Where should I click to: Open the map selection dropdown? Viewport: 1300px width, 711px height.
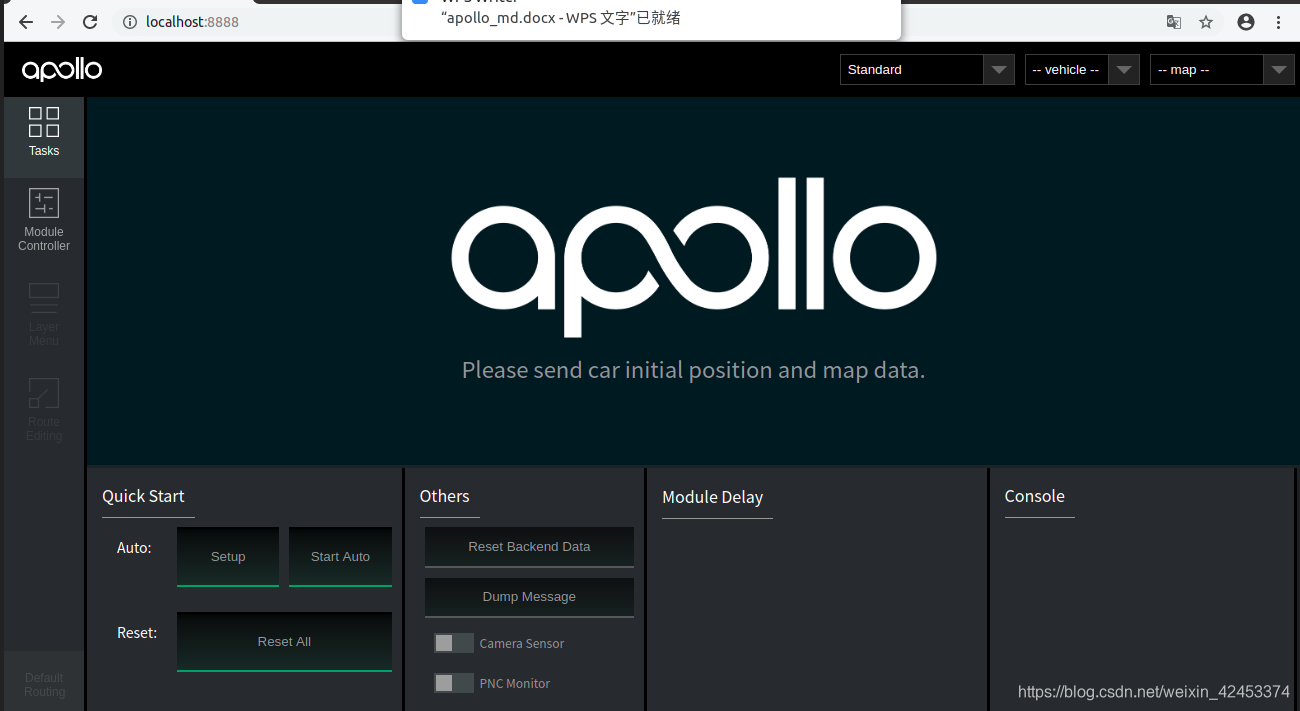[x=1222, y=70]
